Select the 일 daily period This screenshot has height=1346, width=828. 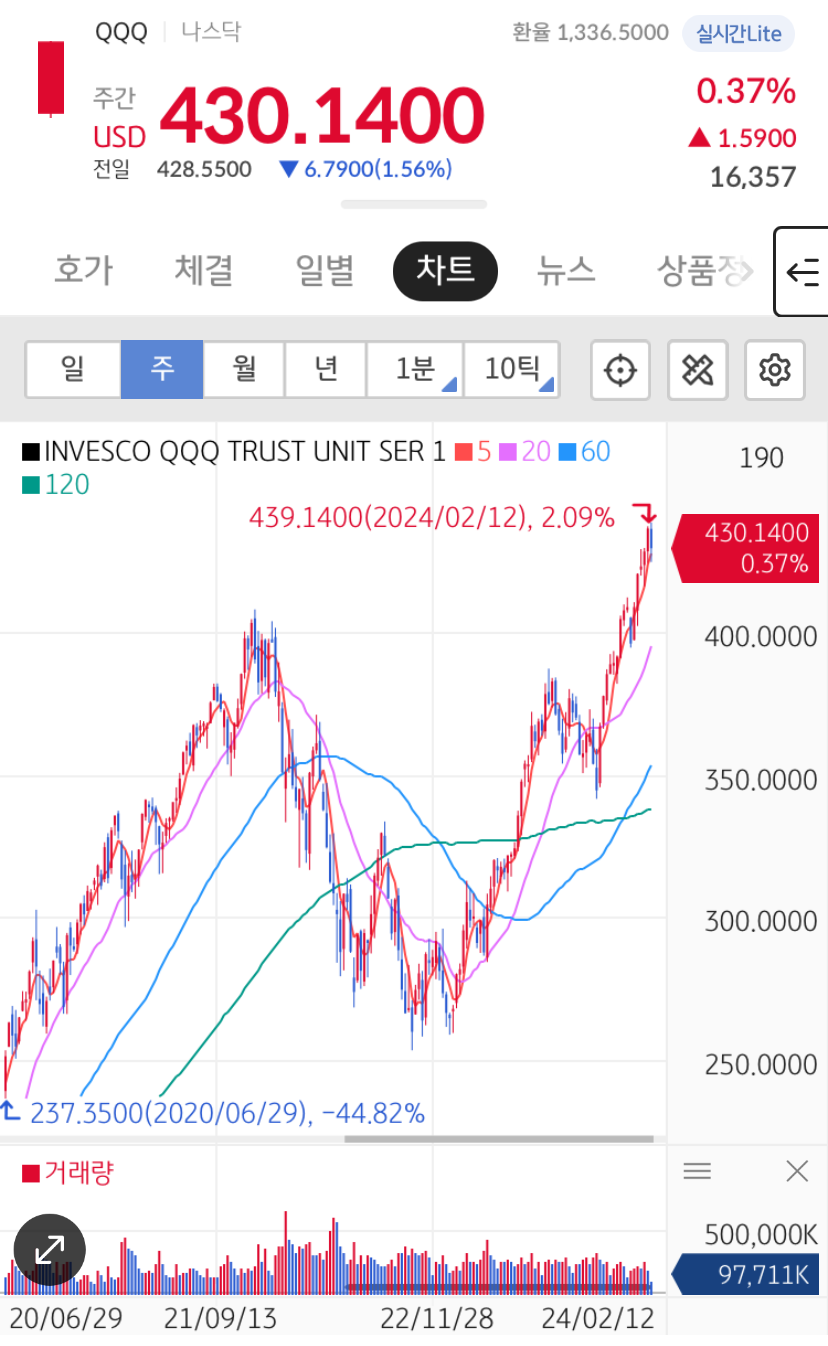73,370
